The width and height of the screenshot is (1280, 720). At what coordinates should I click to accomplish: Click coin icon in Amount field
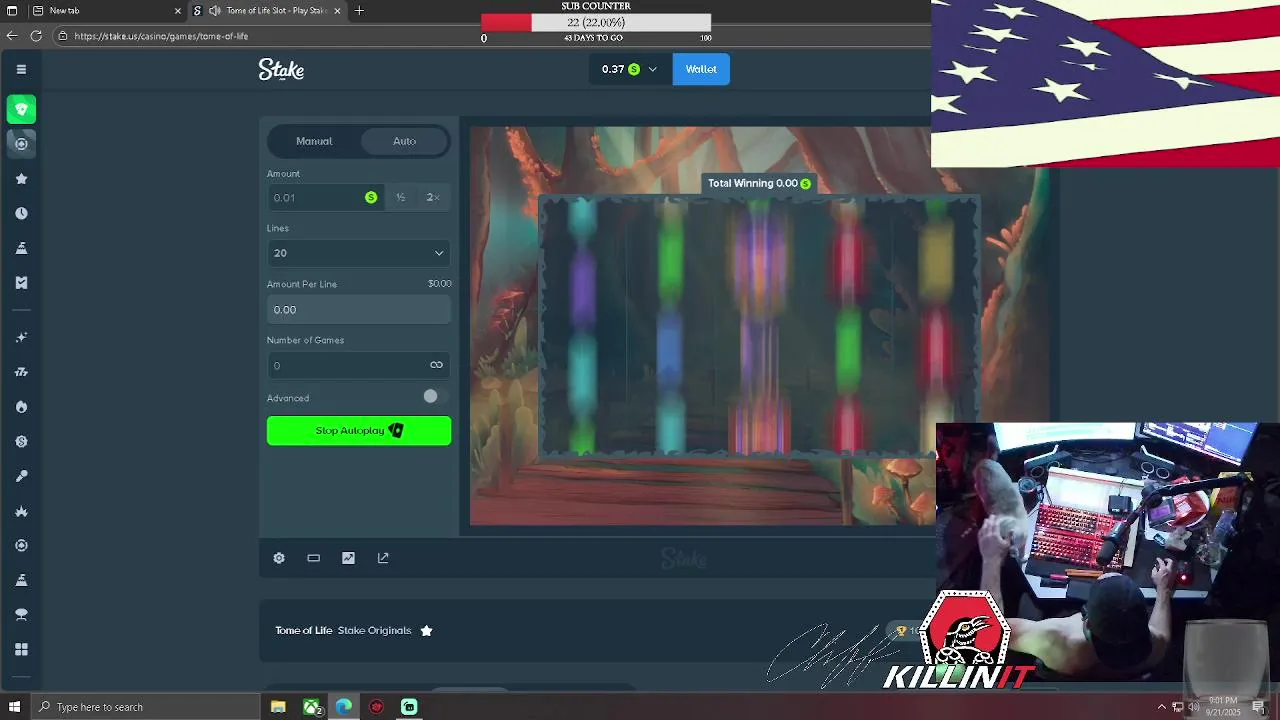(x=371, y=197)
